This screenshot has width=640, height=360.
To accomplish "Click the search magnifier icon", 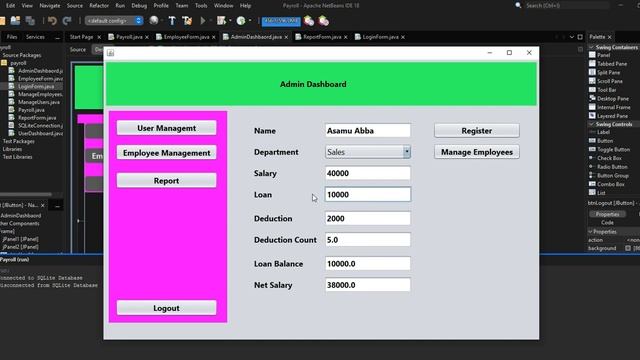I will pyautogui.click(x=518, y=5).
